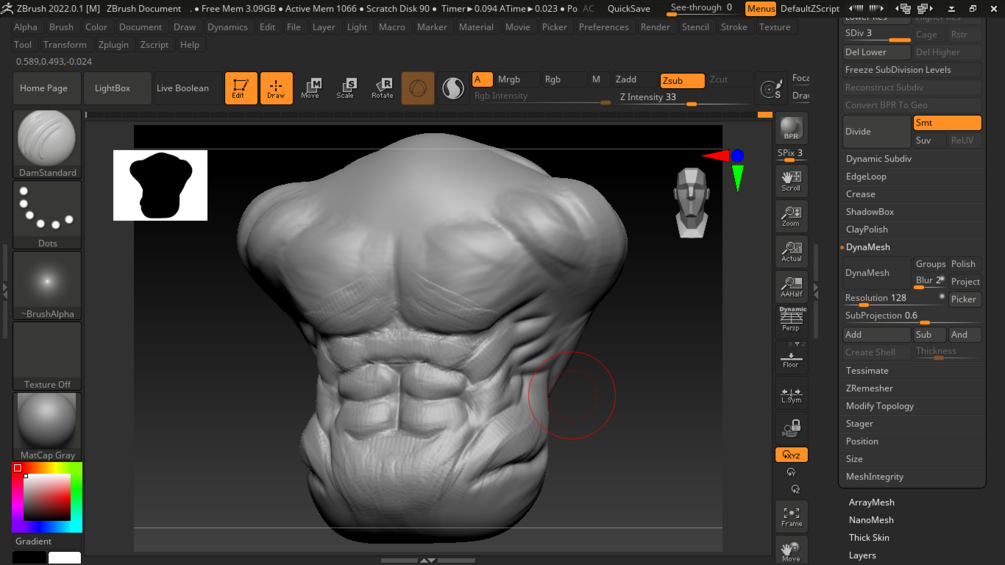Toggle Smt smooth divide option
The image size is (1005, 565).
[947, 122]
